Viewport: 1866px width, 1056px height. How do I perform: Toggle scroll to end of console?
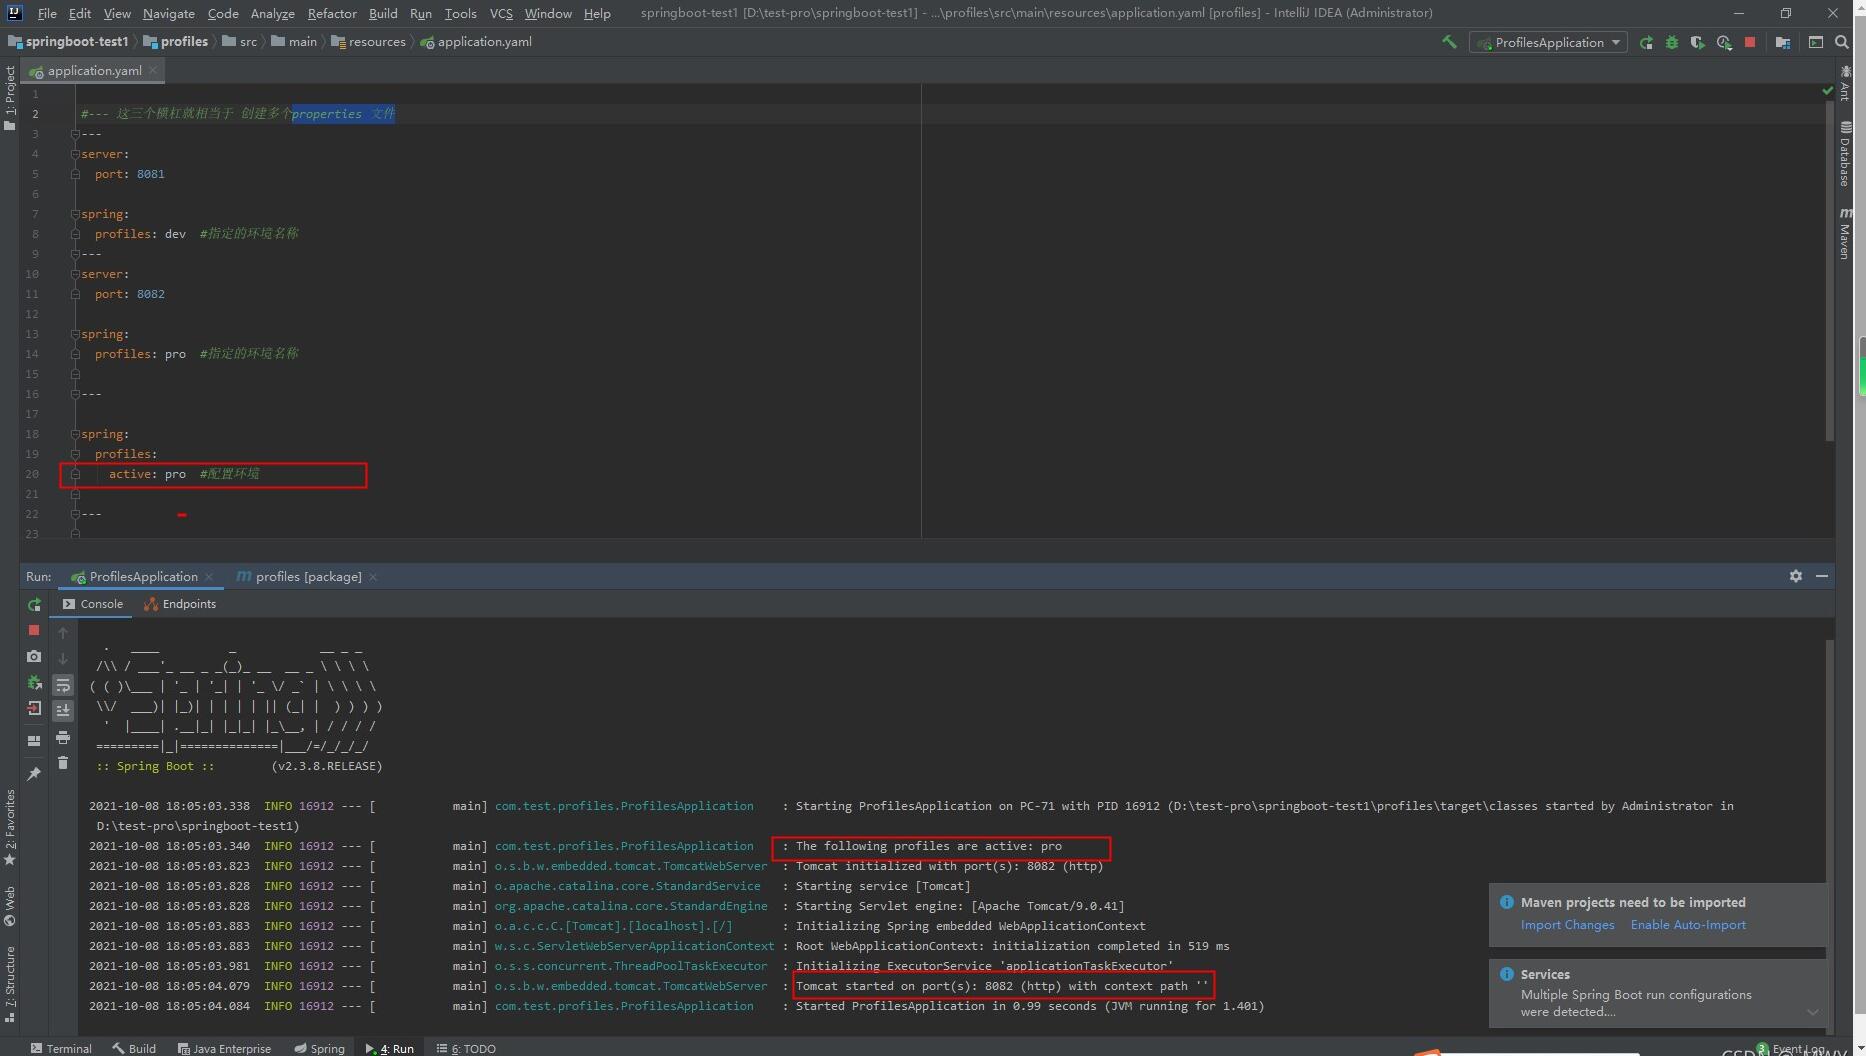click(63, 710)
